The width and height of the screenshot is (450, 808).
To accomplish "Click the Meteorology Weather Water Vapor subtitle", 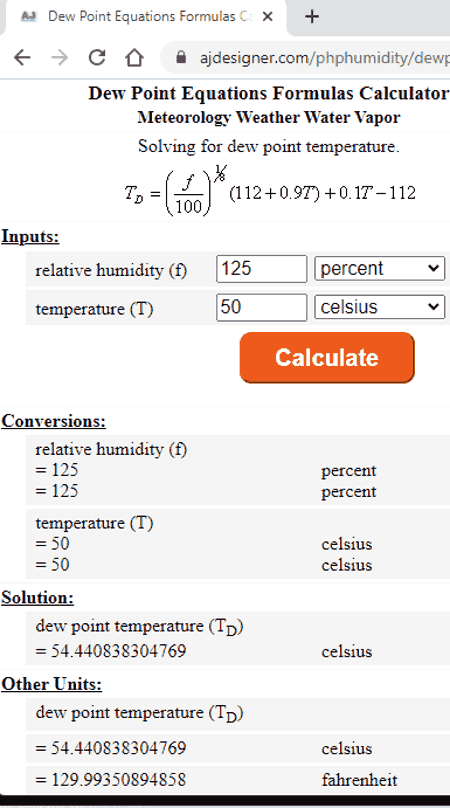I will [269, 117].
